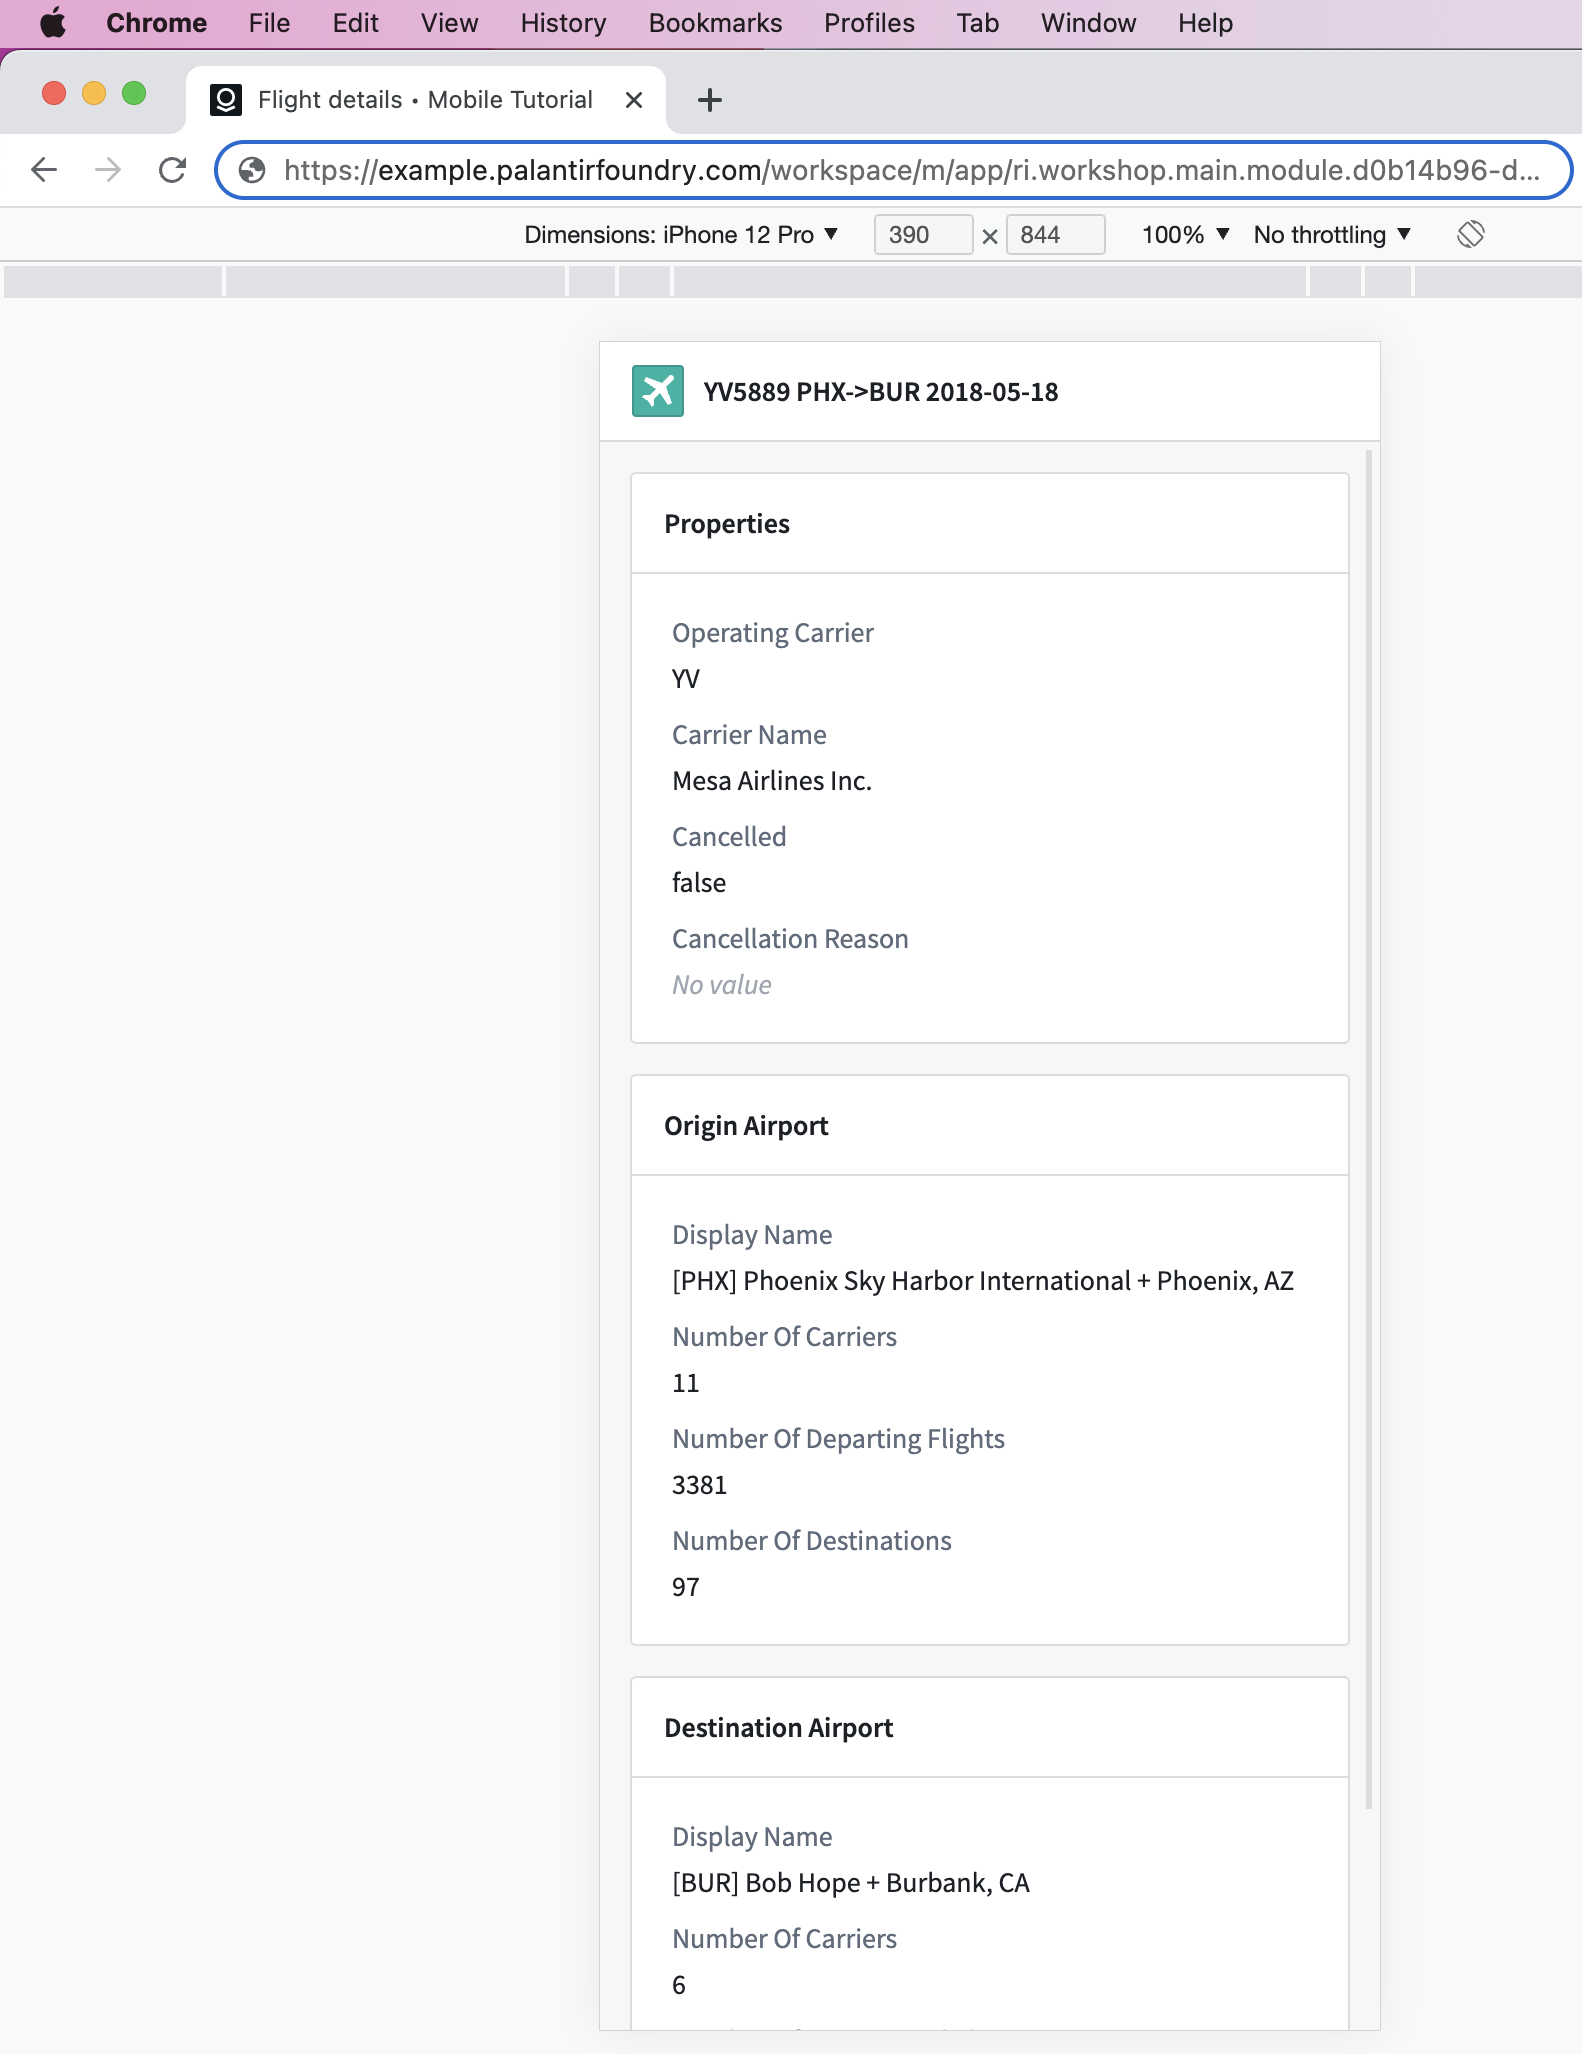The width and height of the screenshot is (1582, 2054).
Task: Click the green airplane flight icon
Action: (658, 391)
